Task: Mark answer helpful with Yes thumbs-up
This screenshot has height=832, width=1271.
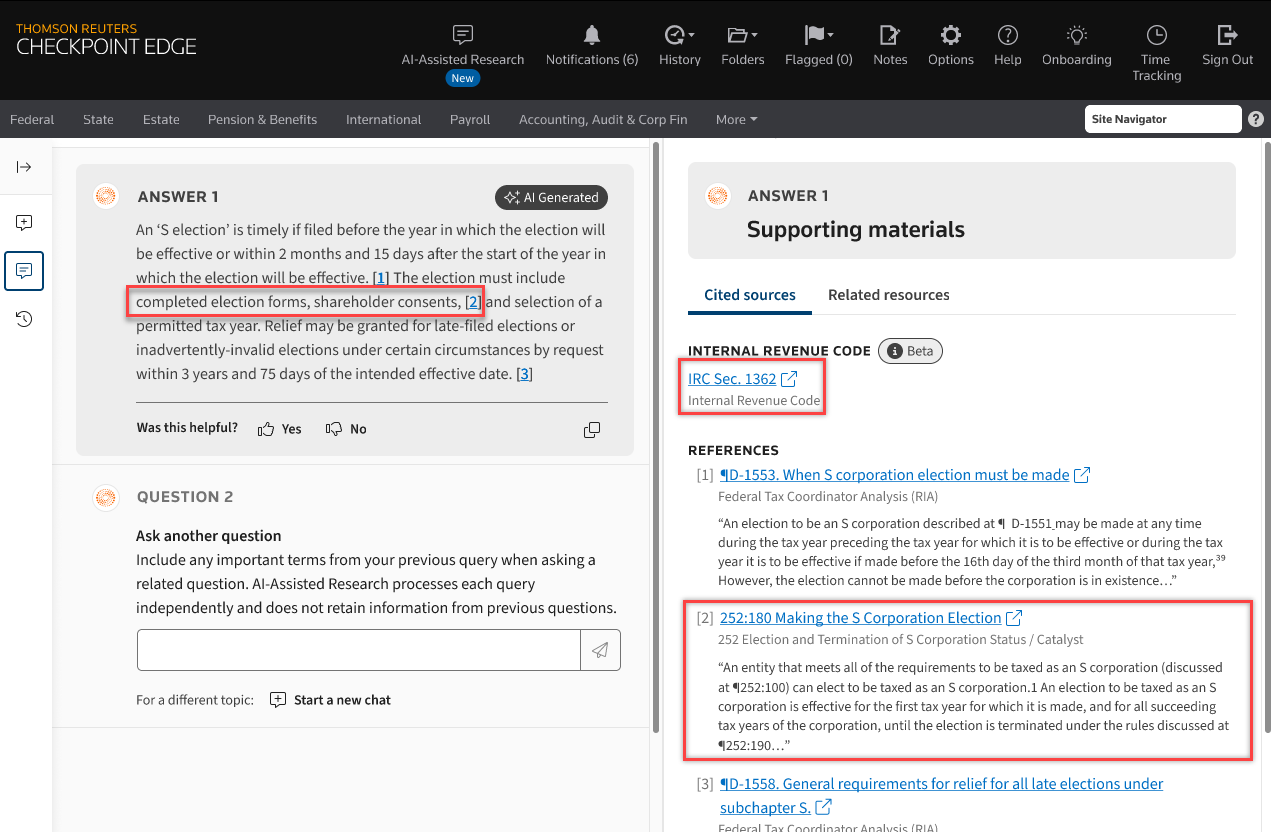Action: pyautogui.click(x=279, y=429)
